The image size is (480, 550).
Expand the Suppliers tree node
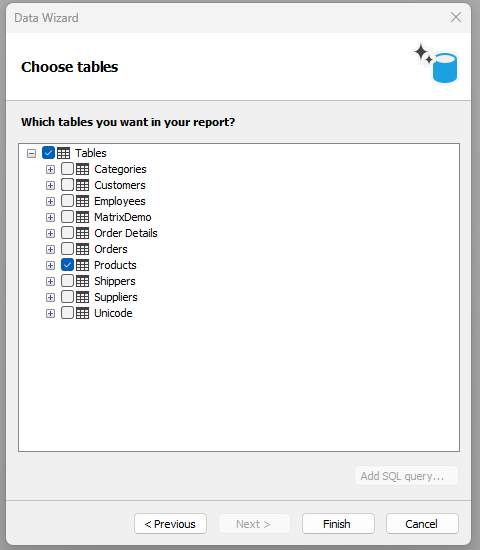[51, 297]
